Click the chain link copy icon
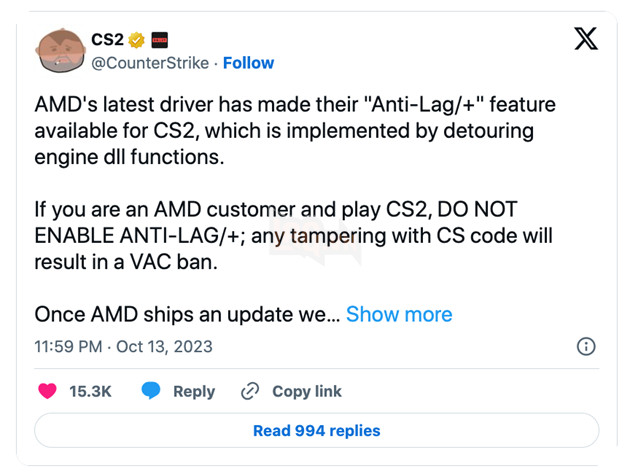The image size is (630, 474). (251, 391)
